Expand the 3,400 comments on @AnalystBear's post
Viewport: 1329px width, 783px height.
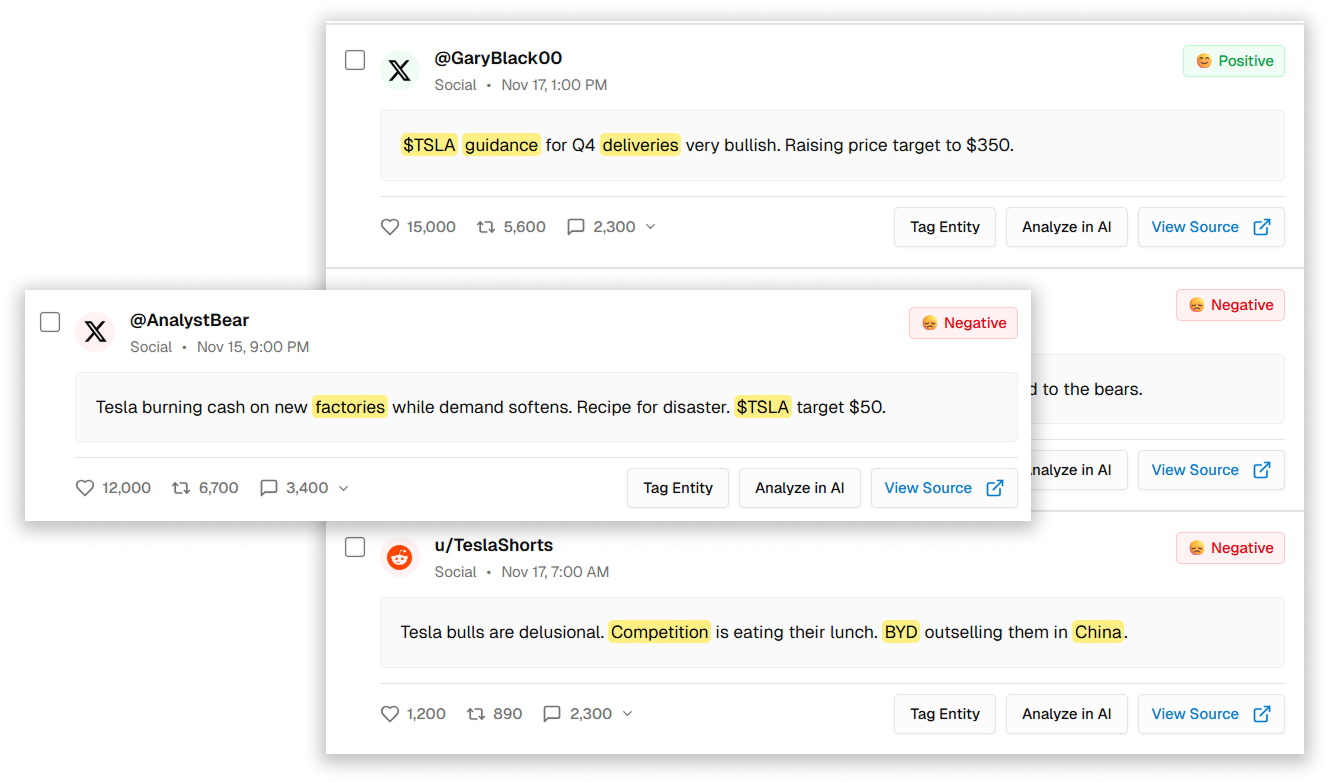tap(344, 488)
